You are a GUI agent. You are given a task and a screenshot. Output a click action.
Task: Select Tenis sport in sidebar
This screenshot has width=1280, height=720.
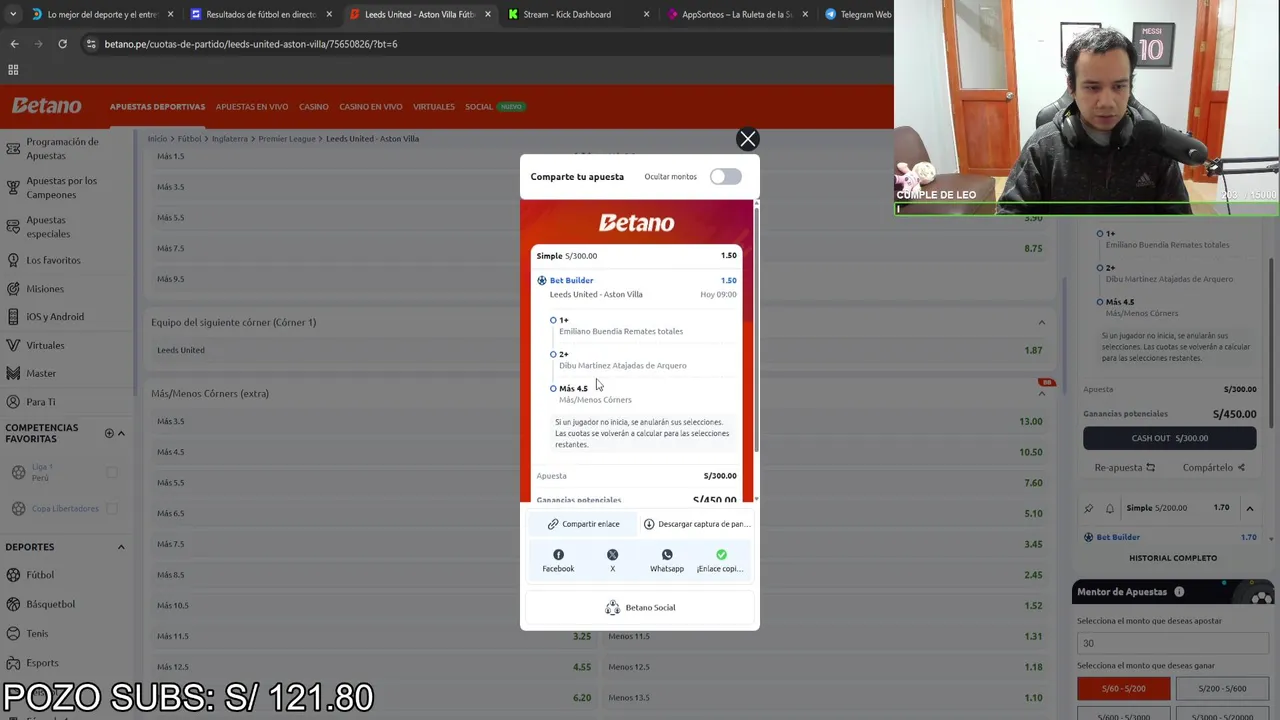coord(37,633)
